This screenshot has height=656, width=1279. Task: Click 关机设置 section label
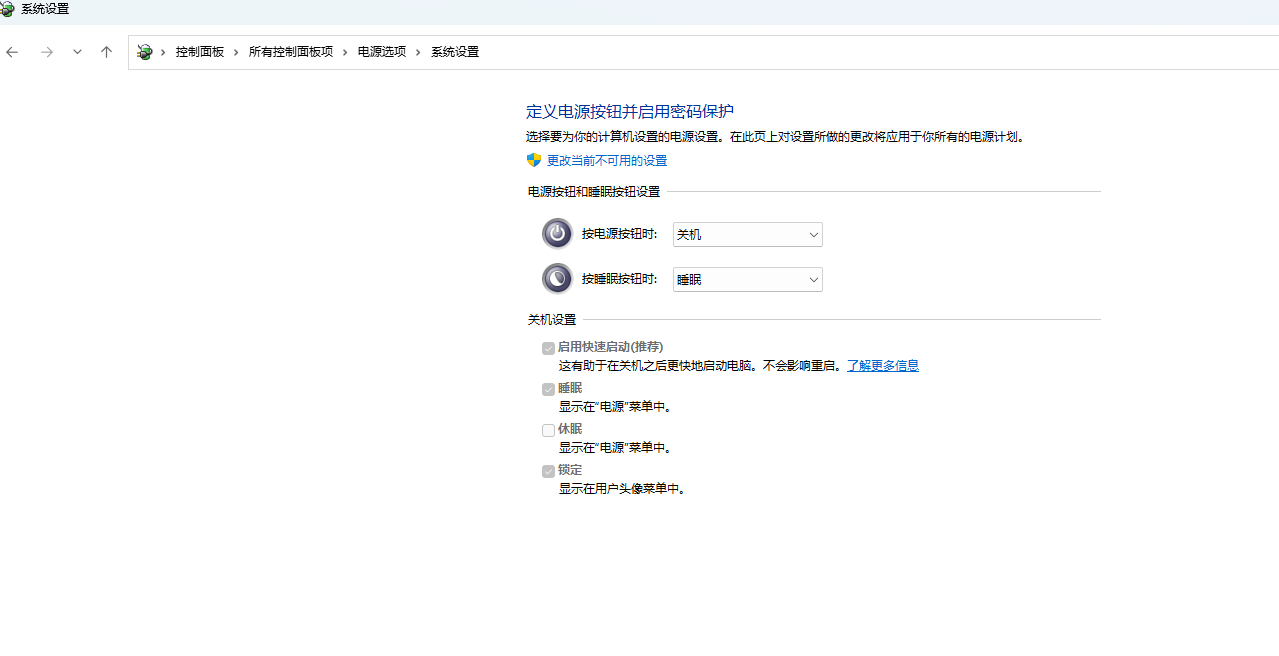coord(552,320)
